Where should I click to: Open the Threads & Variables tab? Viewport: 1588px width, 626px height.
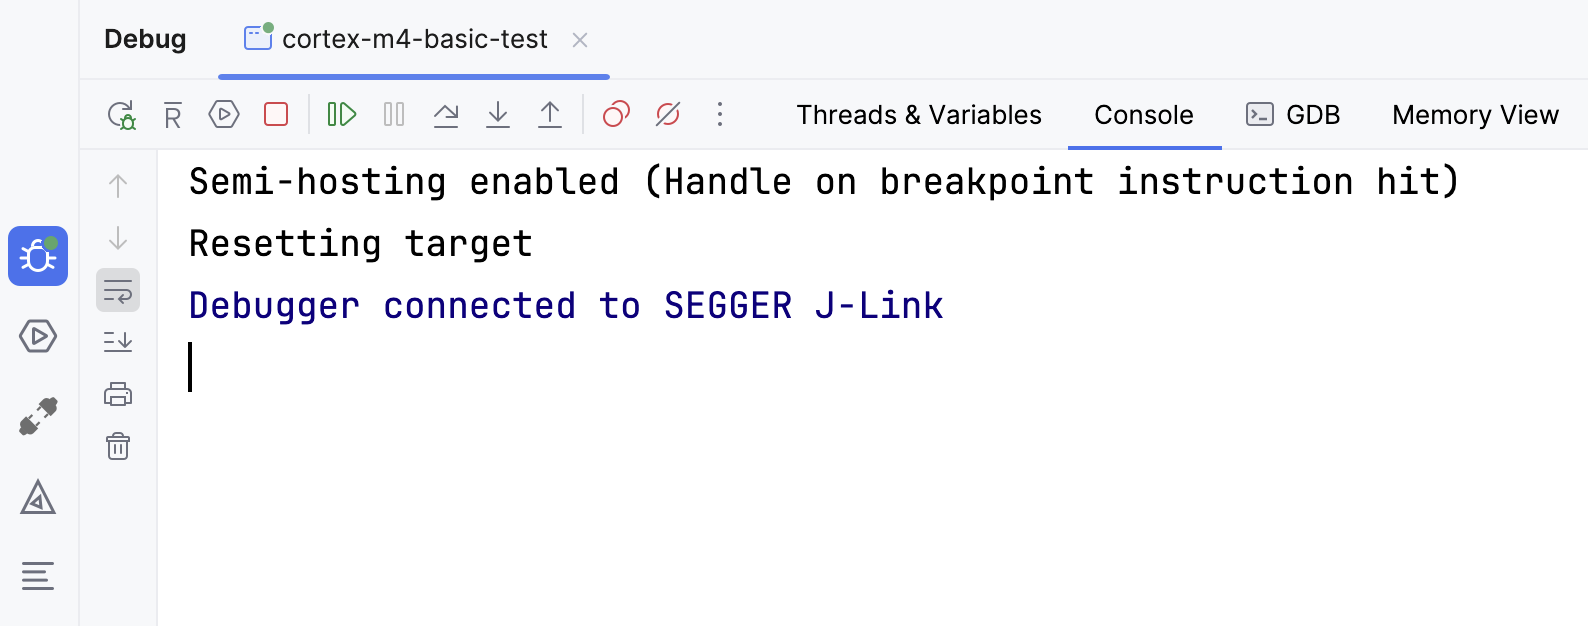919,114
